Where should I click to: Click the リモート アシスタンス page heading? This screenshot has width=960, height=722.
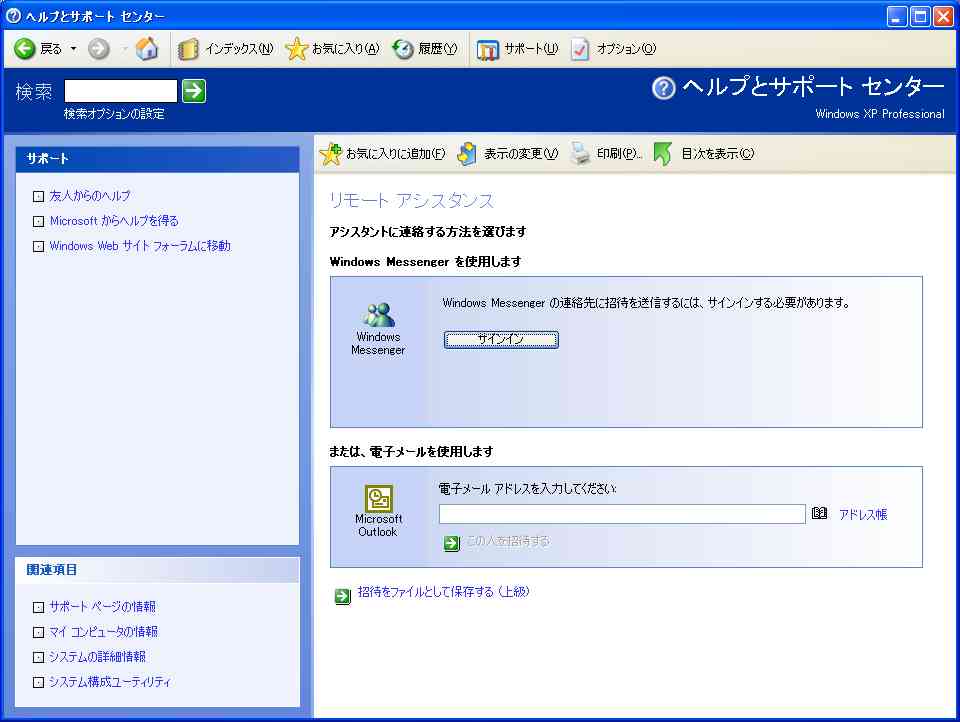click(x=411, y=200)
